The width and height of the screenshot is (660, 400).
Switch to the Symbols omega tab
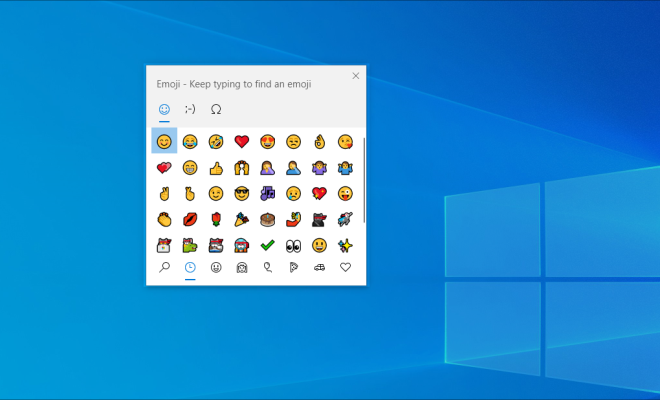coord(216,109)
